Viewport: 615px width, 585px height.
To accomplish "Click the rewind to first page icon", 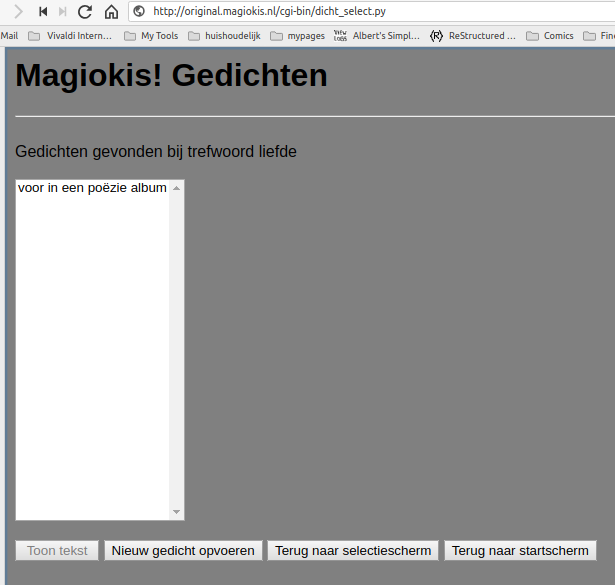I will [x=43, y=12].
